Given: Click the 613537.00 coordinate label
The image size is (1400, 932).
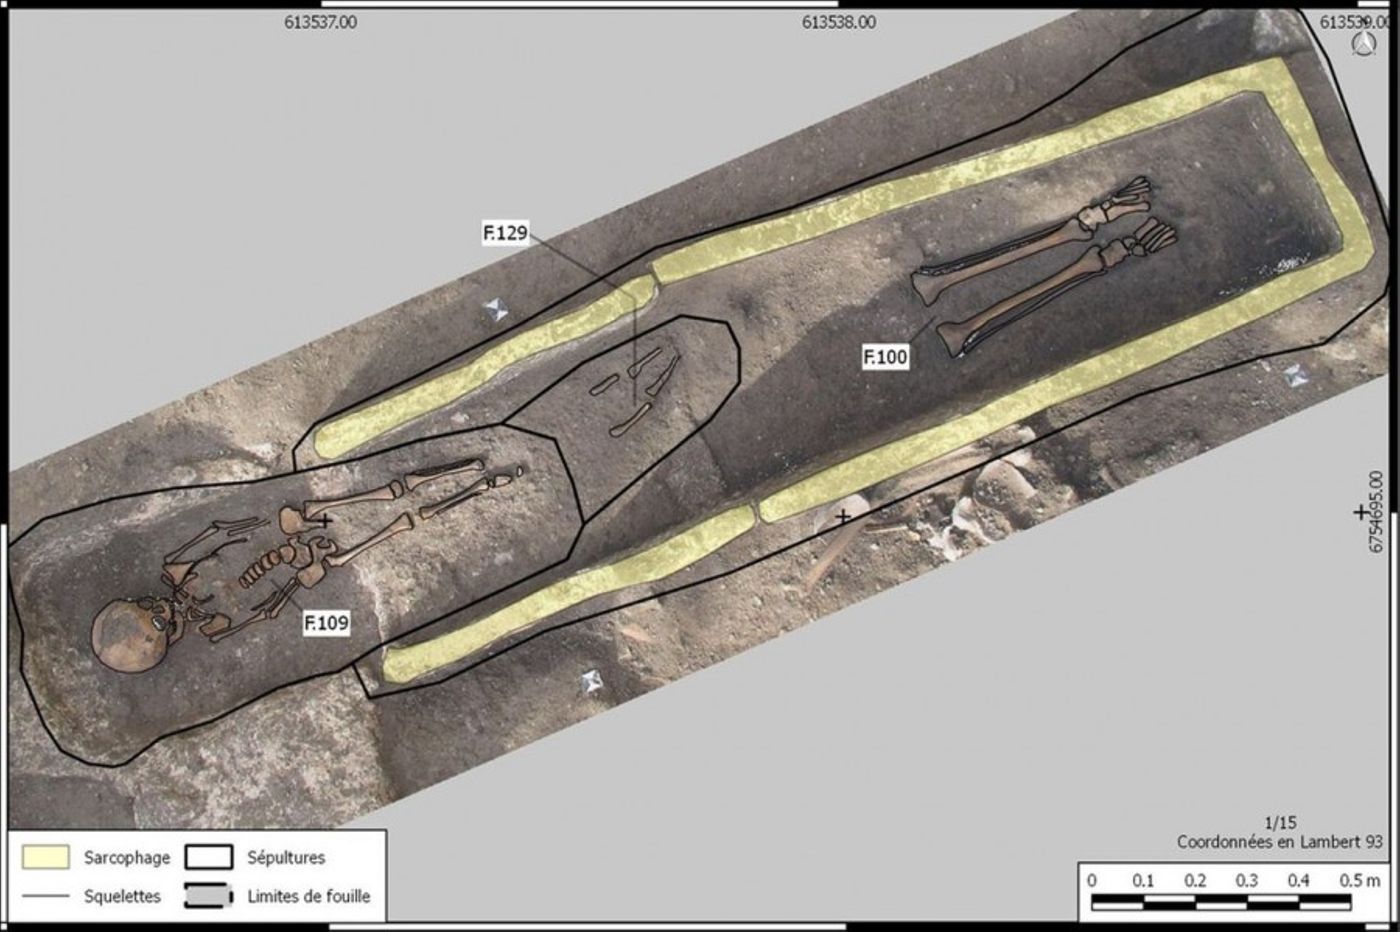Looking at the screenshot, I should [x=320, y=22].
